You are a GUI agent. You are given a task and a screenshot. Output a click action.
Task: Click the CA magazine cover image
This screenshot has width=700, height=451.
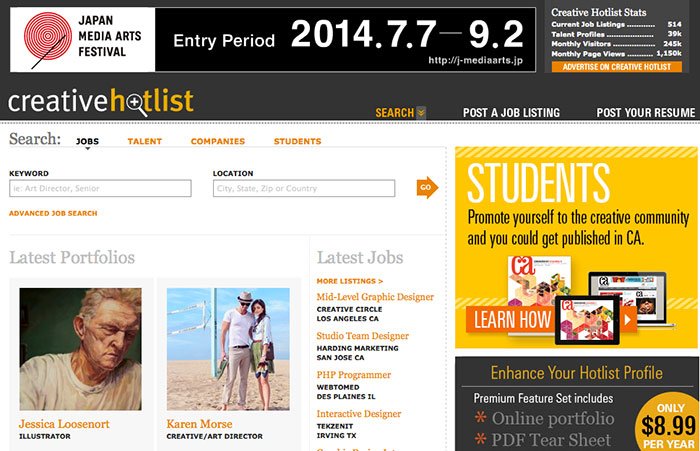pos(539,279)
